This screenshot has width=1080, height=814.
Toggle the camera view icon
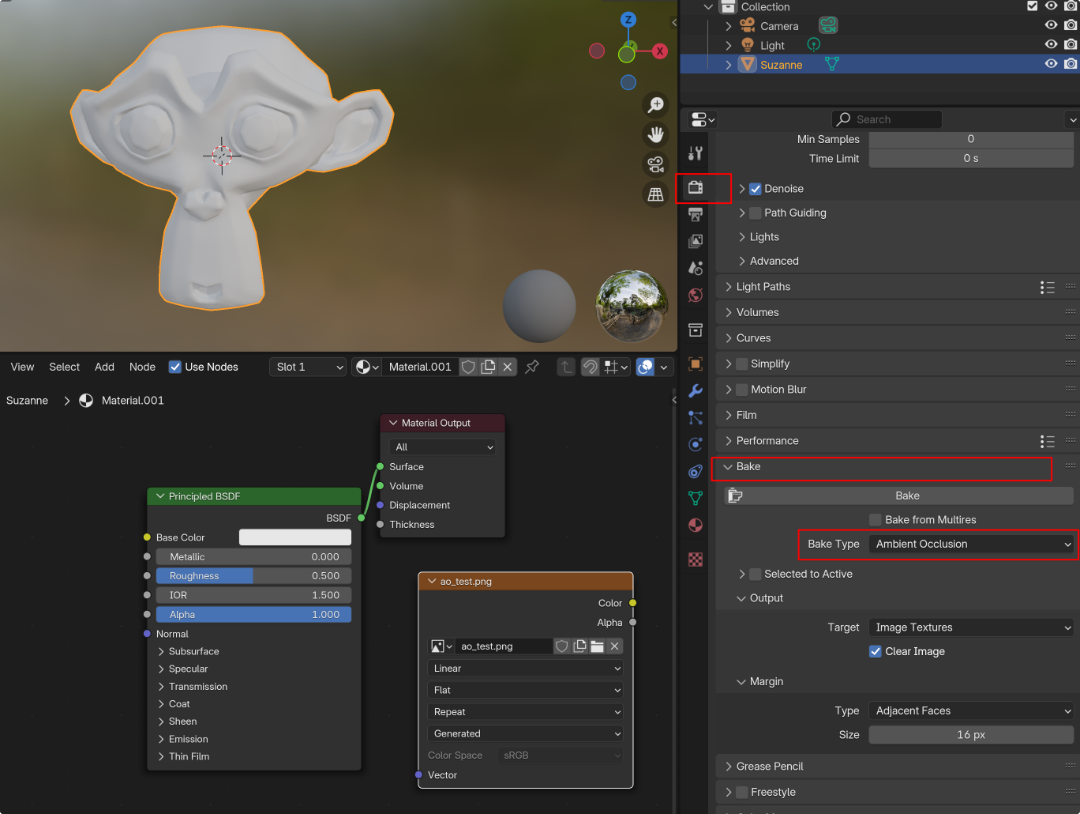pyautogui.click(x=656, y=164)
